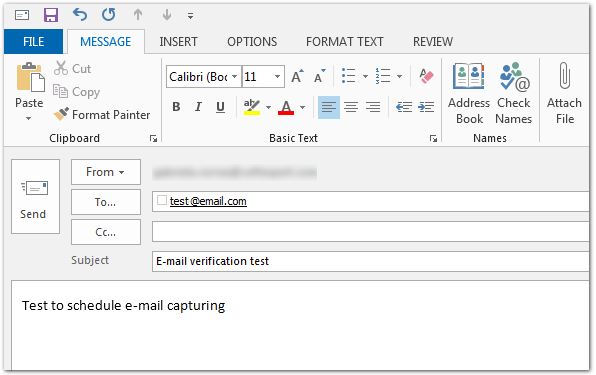
Task: Open the Address Book
Action: (x=469, y=93)
